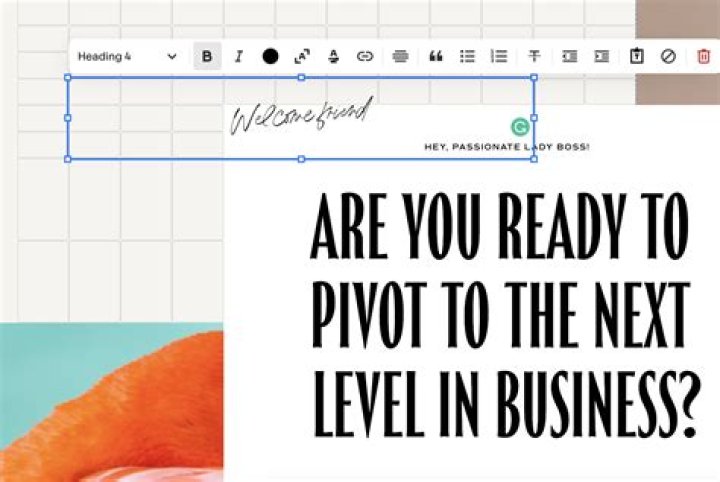
Task: Apply blockquote formatting
Action: (435, 57)
